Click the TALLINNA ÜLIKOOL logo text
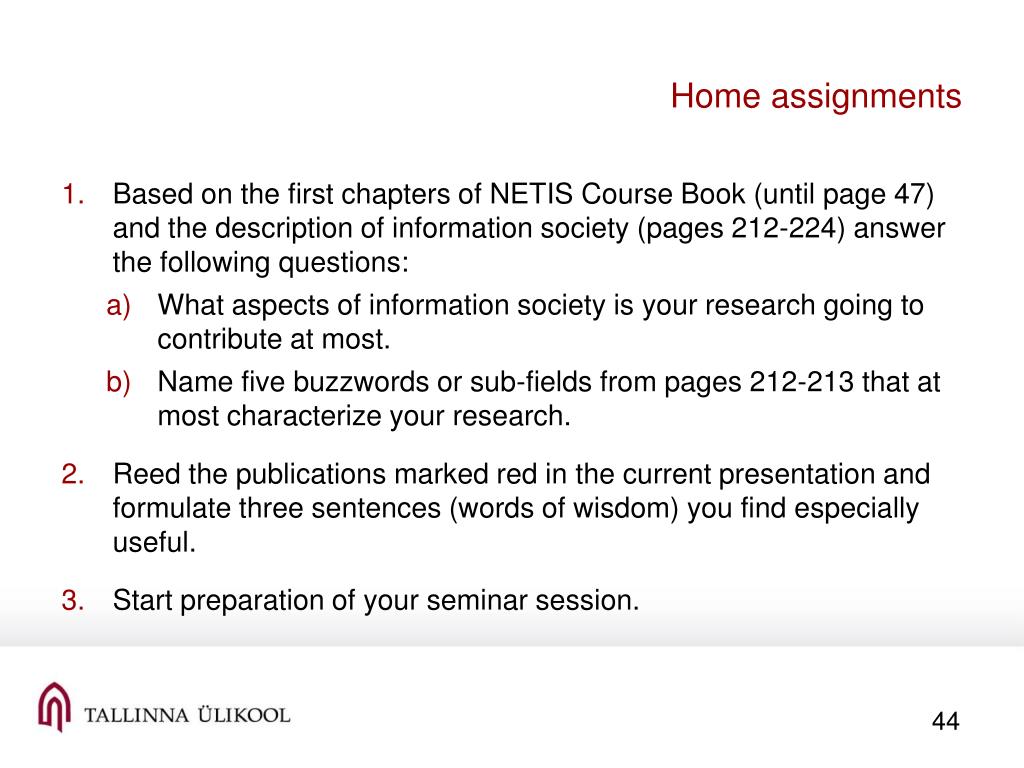Screen dimensions: 1024x768 187,714
